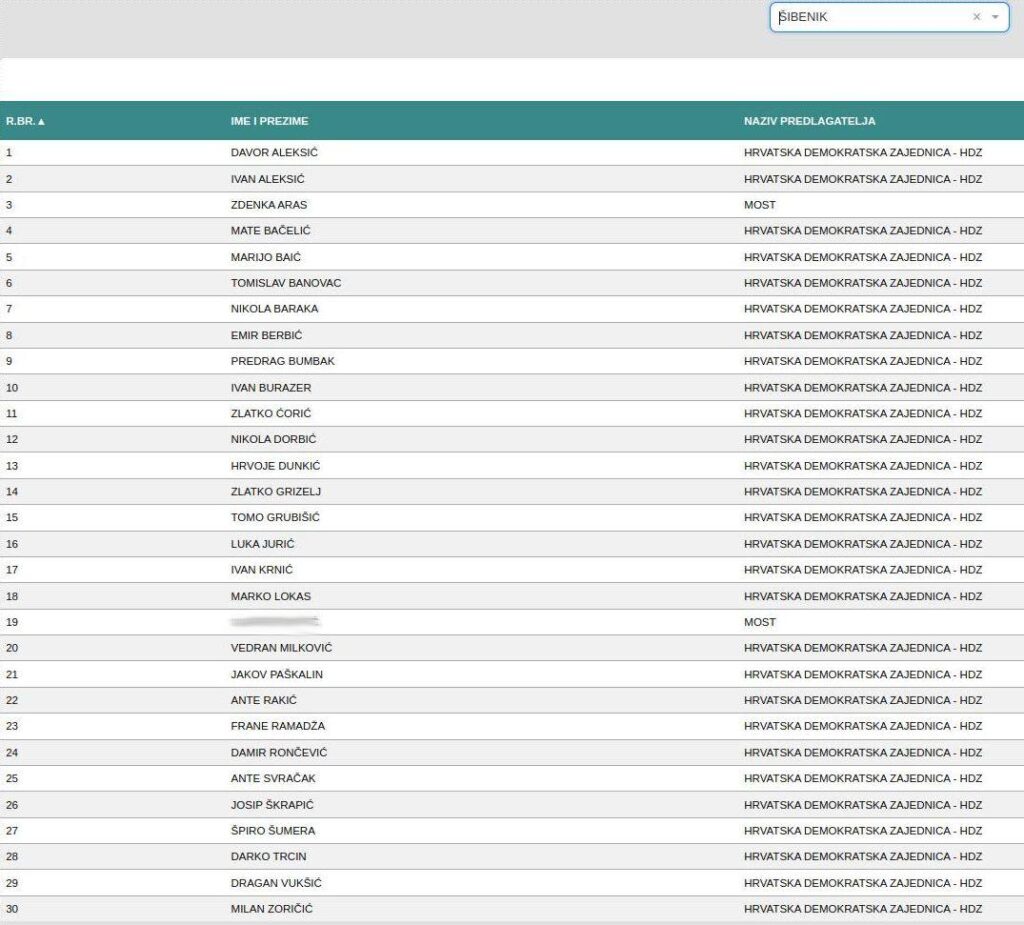Select the name LUKA JURIĆ
Viewport: 1024px width, 925px height.
pos(263,544)
